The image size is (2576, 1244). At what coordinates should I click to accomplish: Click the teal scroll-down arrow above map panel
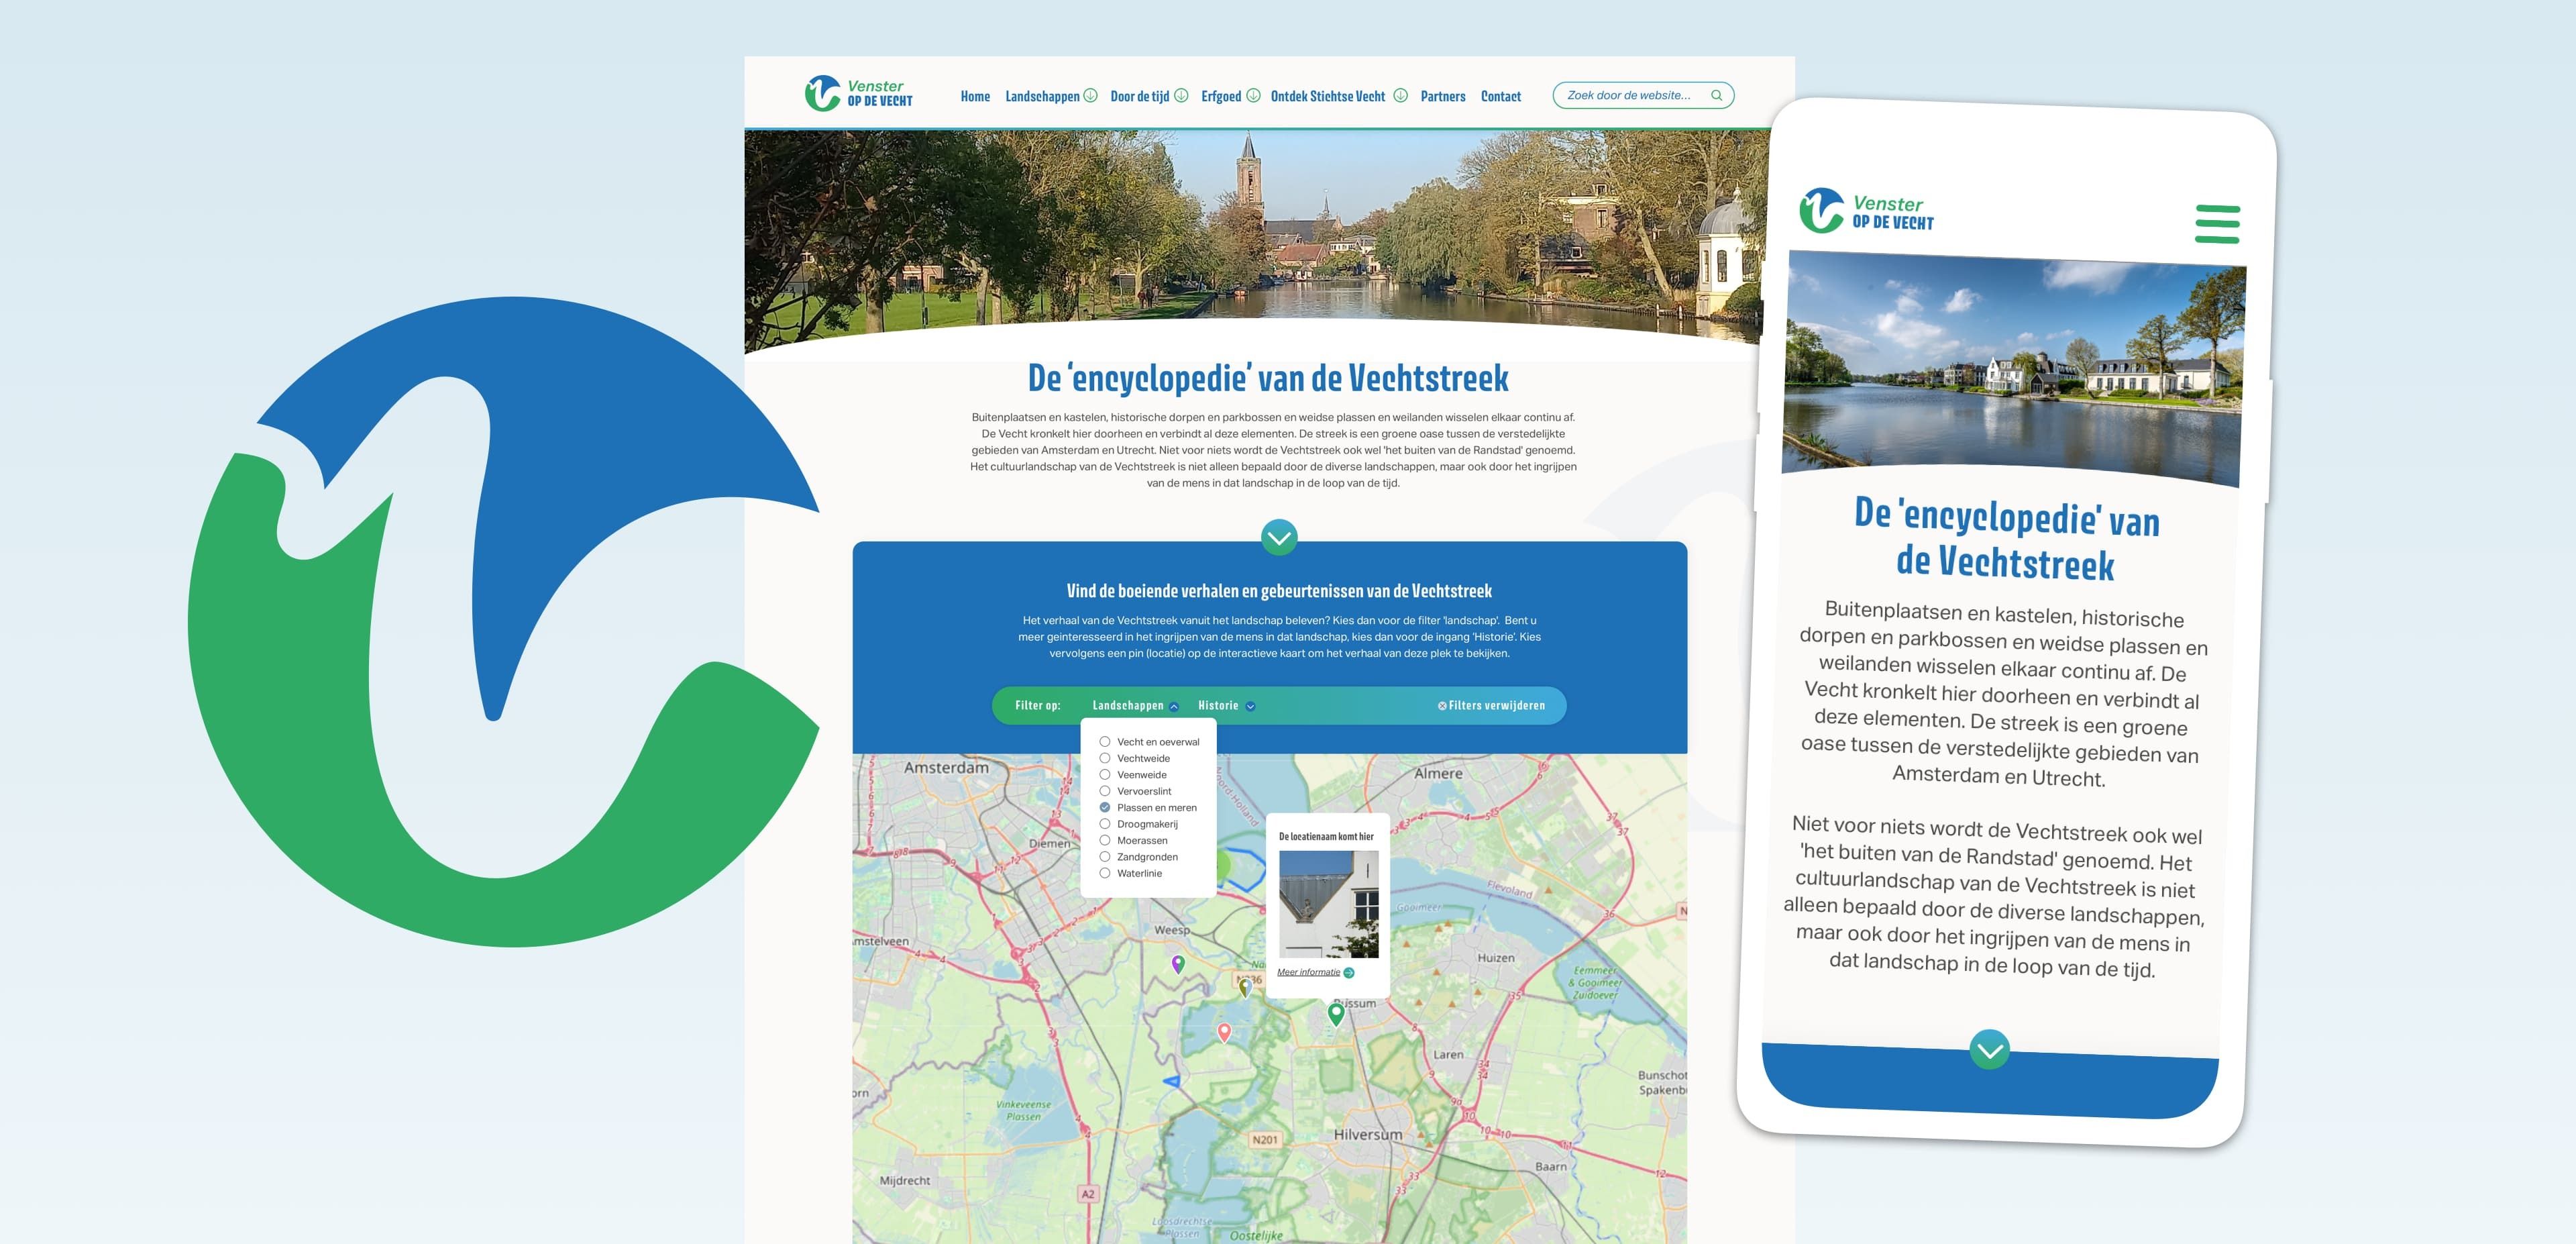tap(1279, 538)
